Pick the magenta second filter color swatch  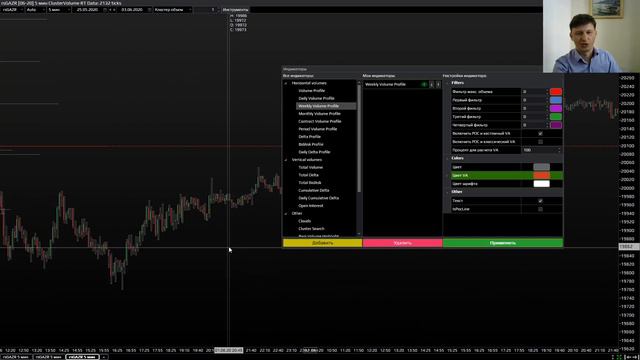556,109
